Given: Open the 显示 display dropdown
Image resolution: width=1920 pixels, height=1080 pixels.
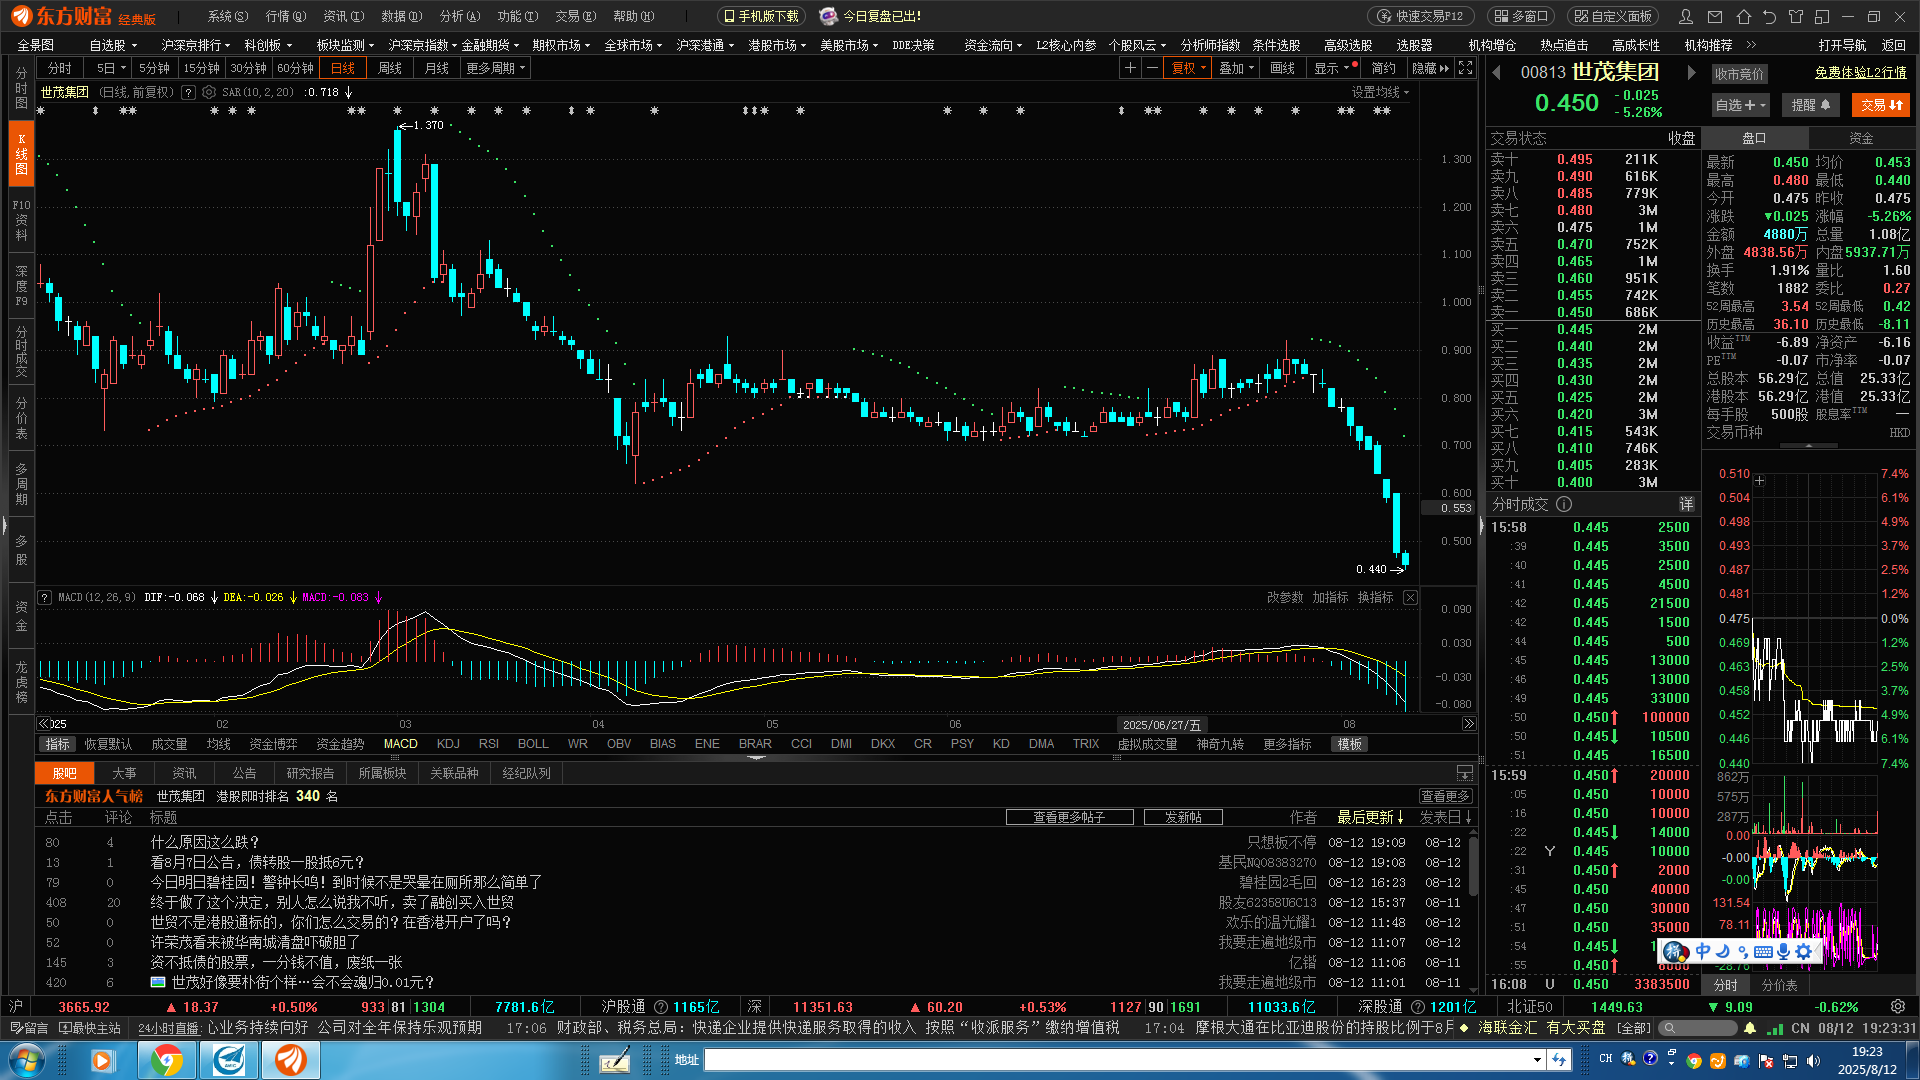Looking at the screenshot, I should point(1334,68).
